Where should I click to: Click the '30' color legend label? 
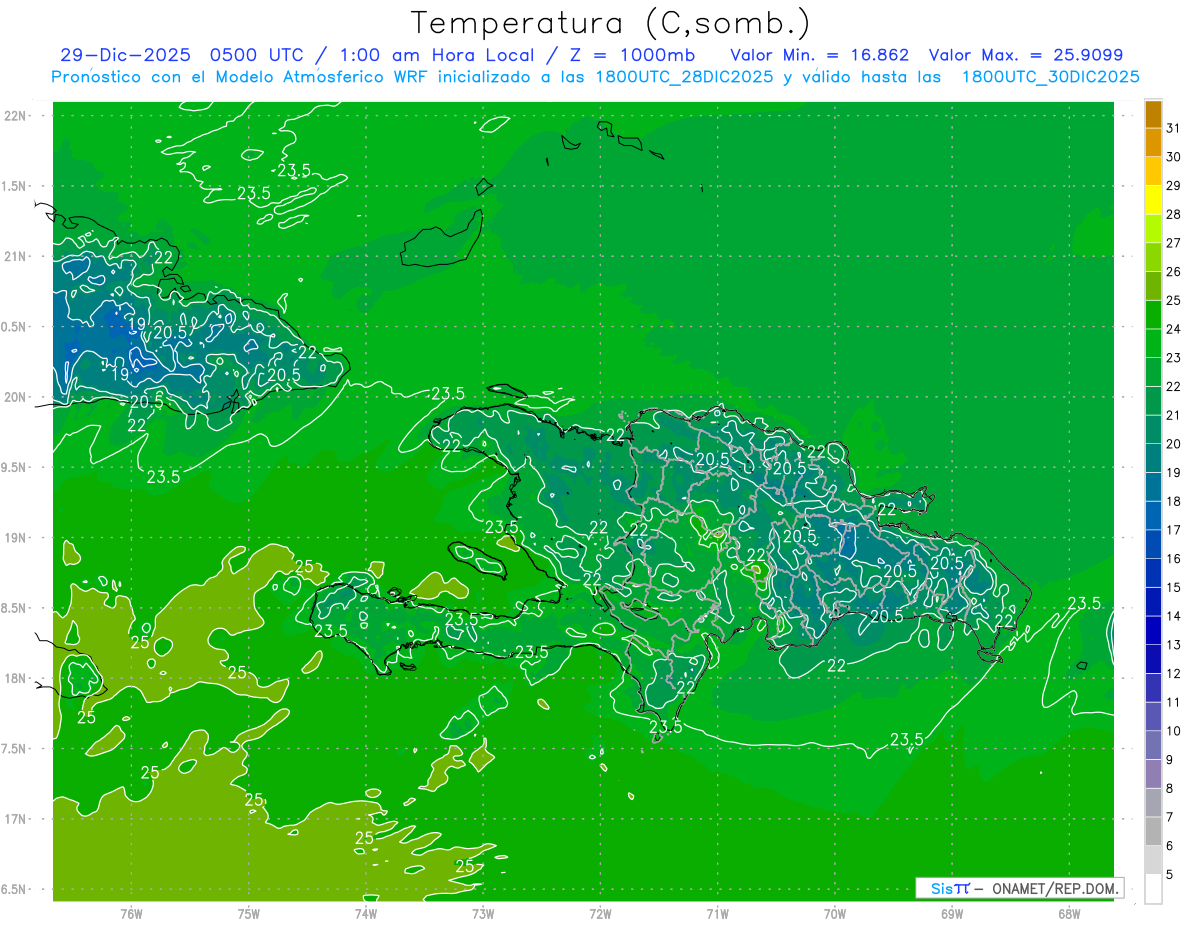point(1174,157)
